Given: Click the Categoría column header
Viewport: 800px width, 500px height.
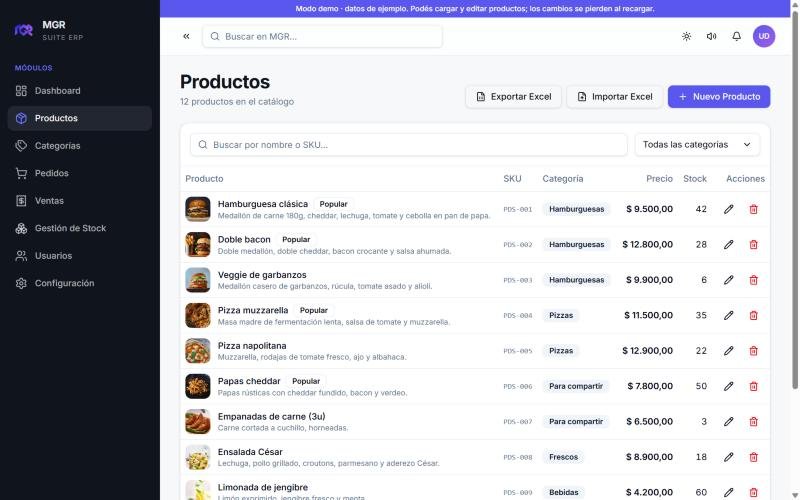Looking at the screenshot, I should 563,179.
